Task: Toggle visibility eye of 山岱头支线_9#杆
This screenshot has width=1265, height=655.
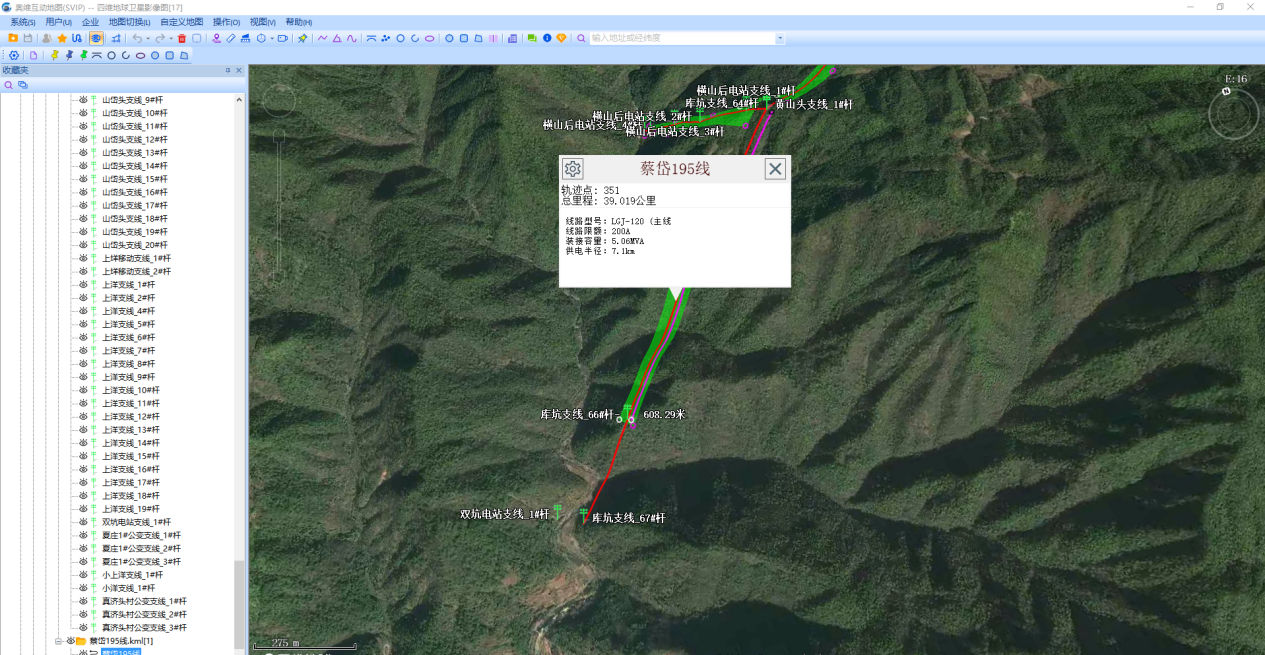Action: [84, 100]
